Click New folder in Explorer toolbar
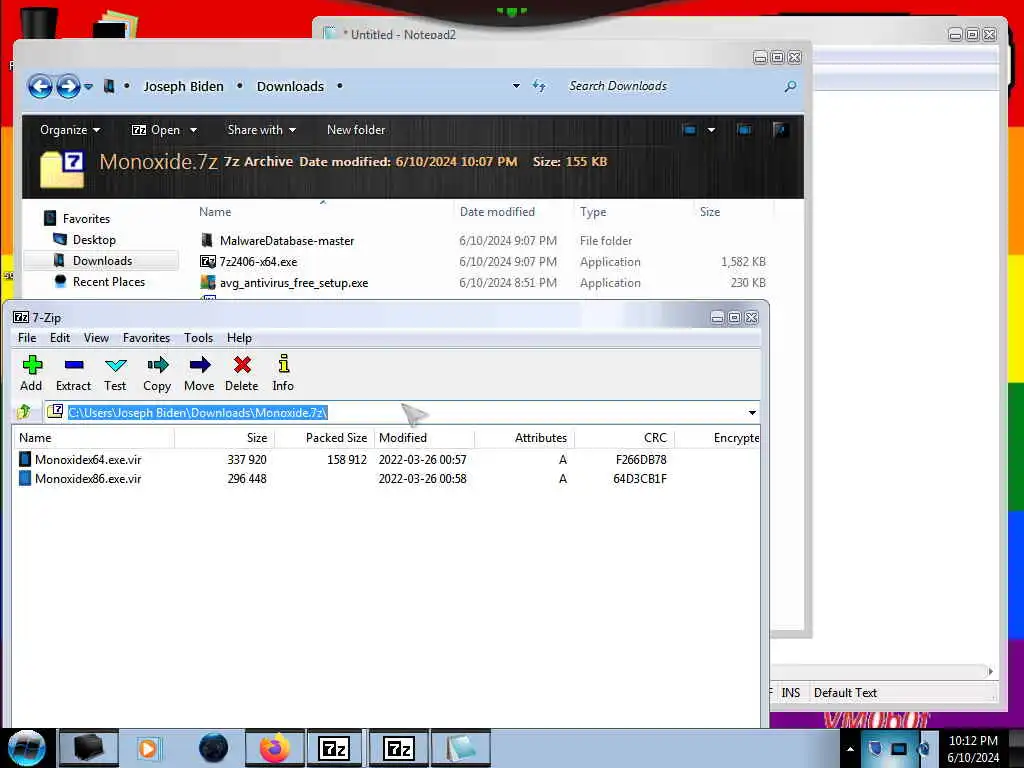This screenshot has width=1024, height=768. (356, 130)
